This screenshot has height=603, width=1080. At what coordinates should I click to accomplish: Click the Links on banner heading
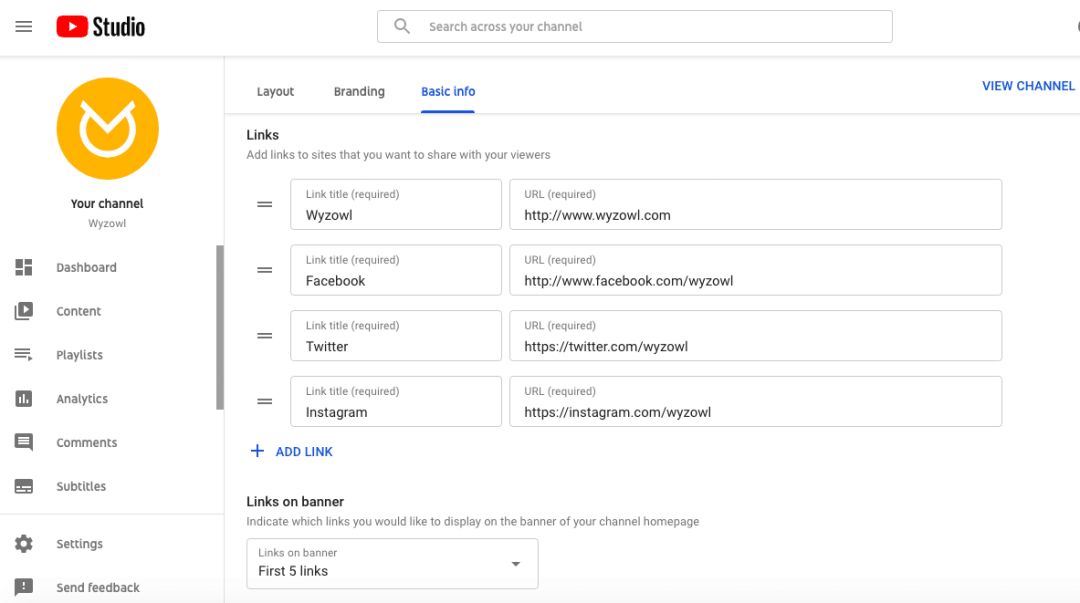(x=295, y=502)
